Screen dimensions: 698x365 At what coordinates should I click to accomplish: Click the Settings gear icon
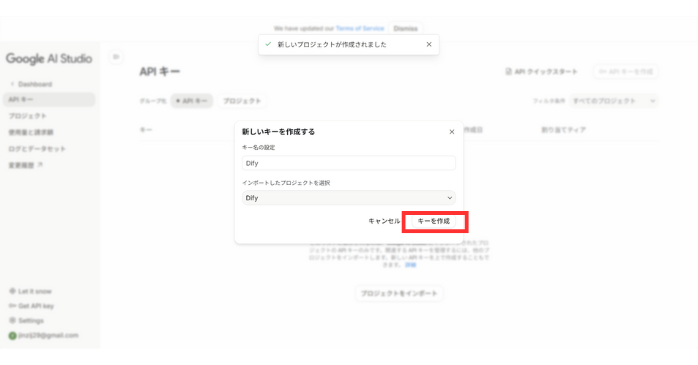pyautogui.click(x=12, y=320)
